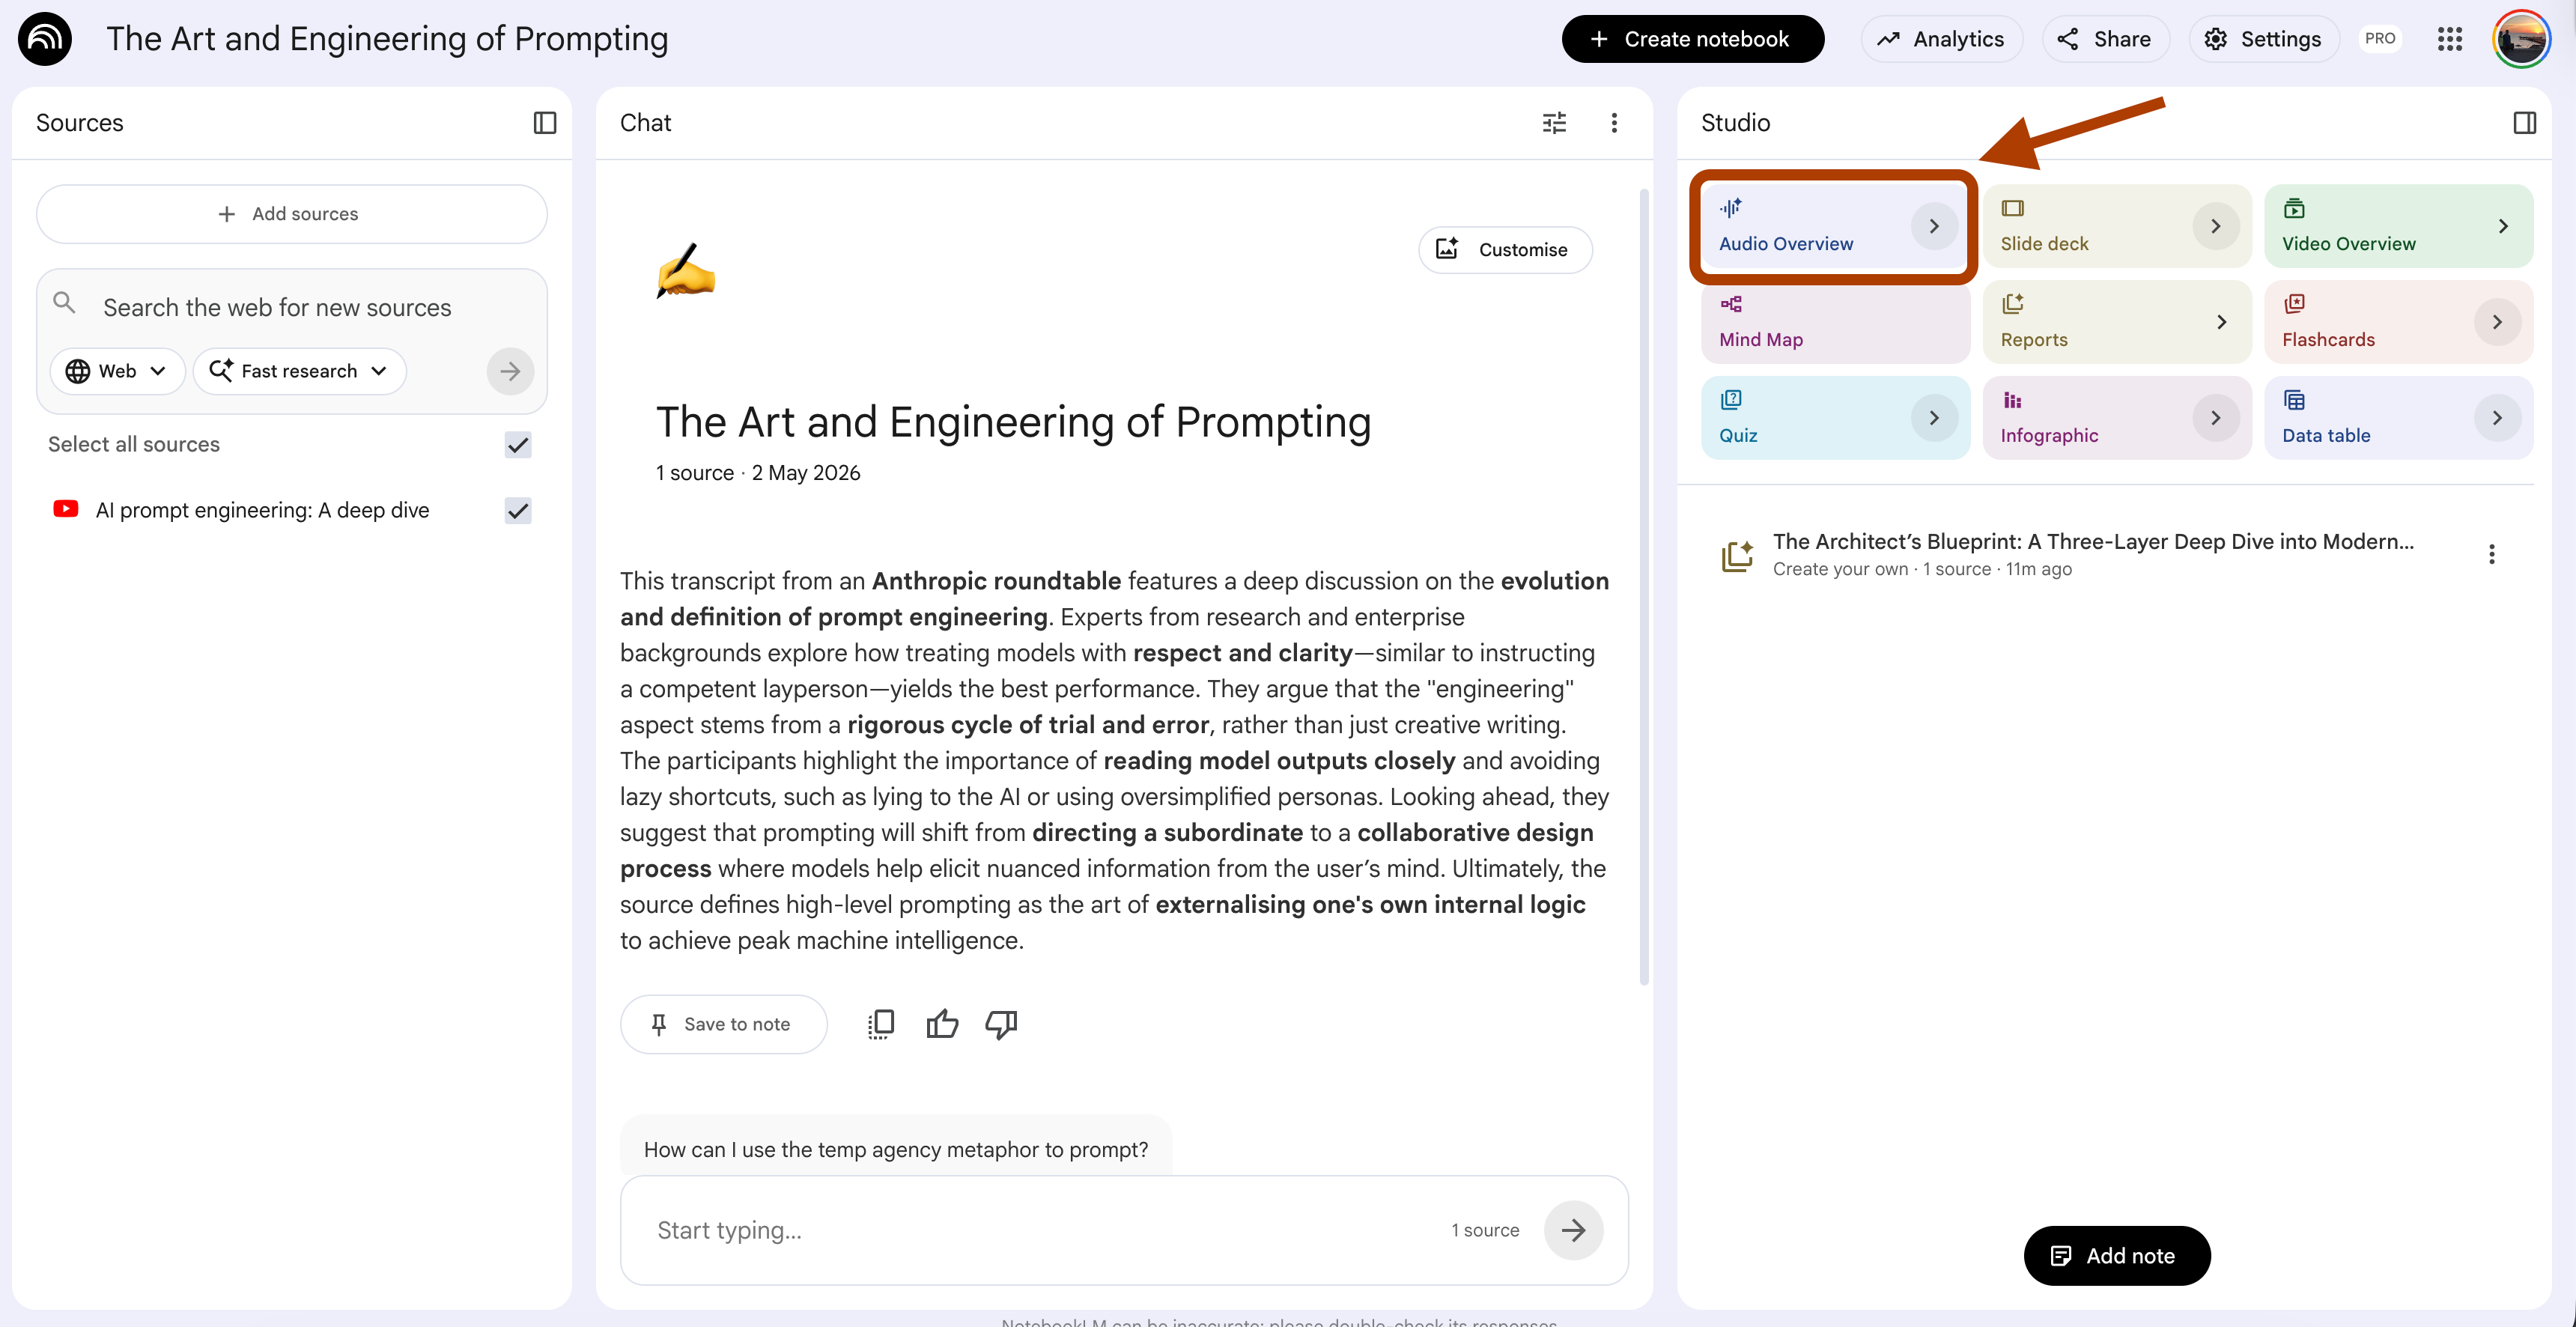Viewport: 2576px width, 1327px height.
Task: Click the Start typing chat input
Action: point(1040,1230)
